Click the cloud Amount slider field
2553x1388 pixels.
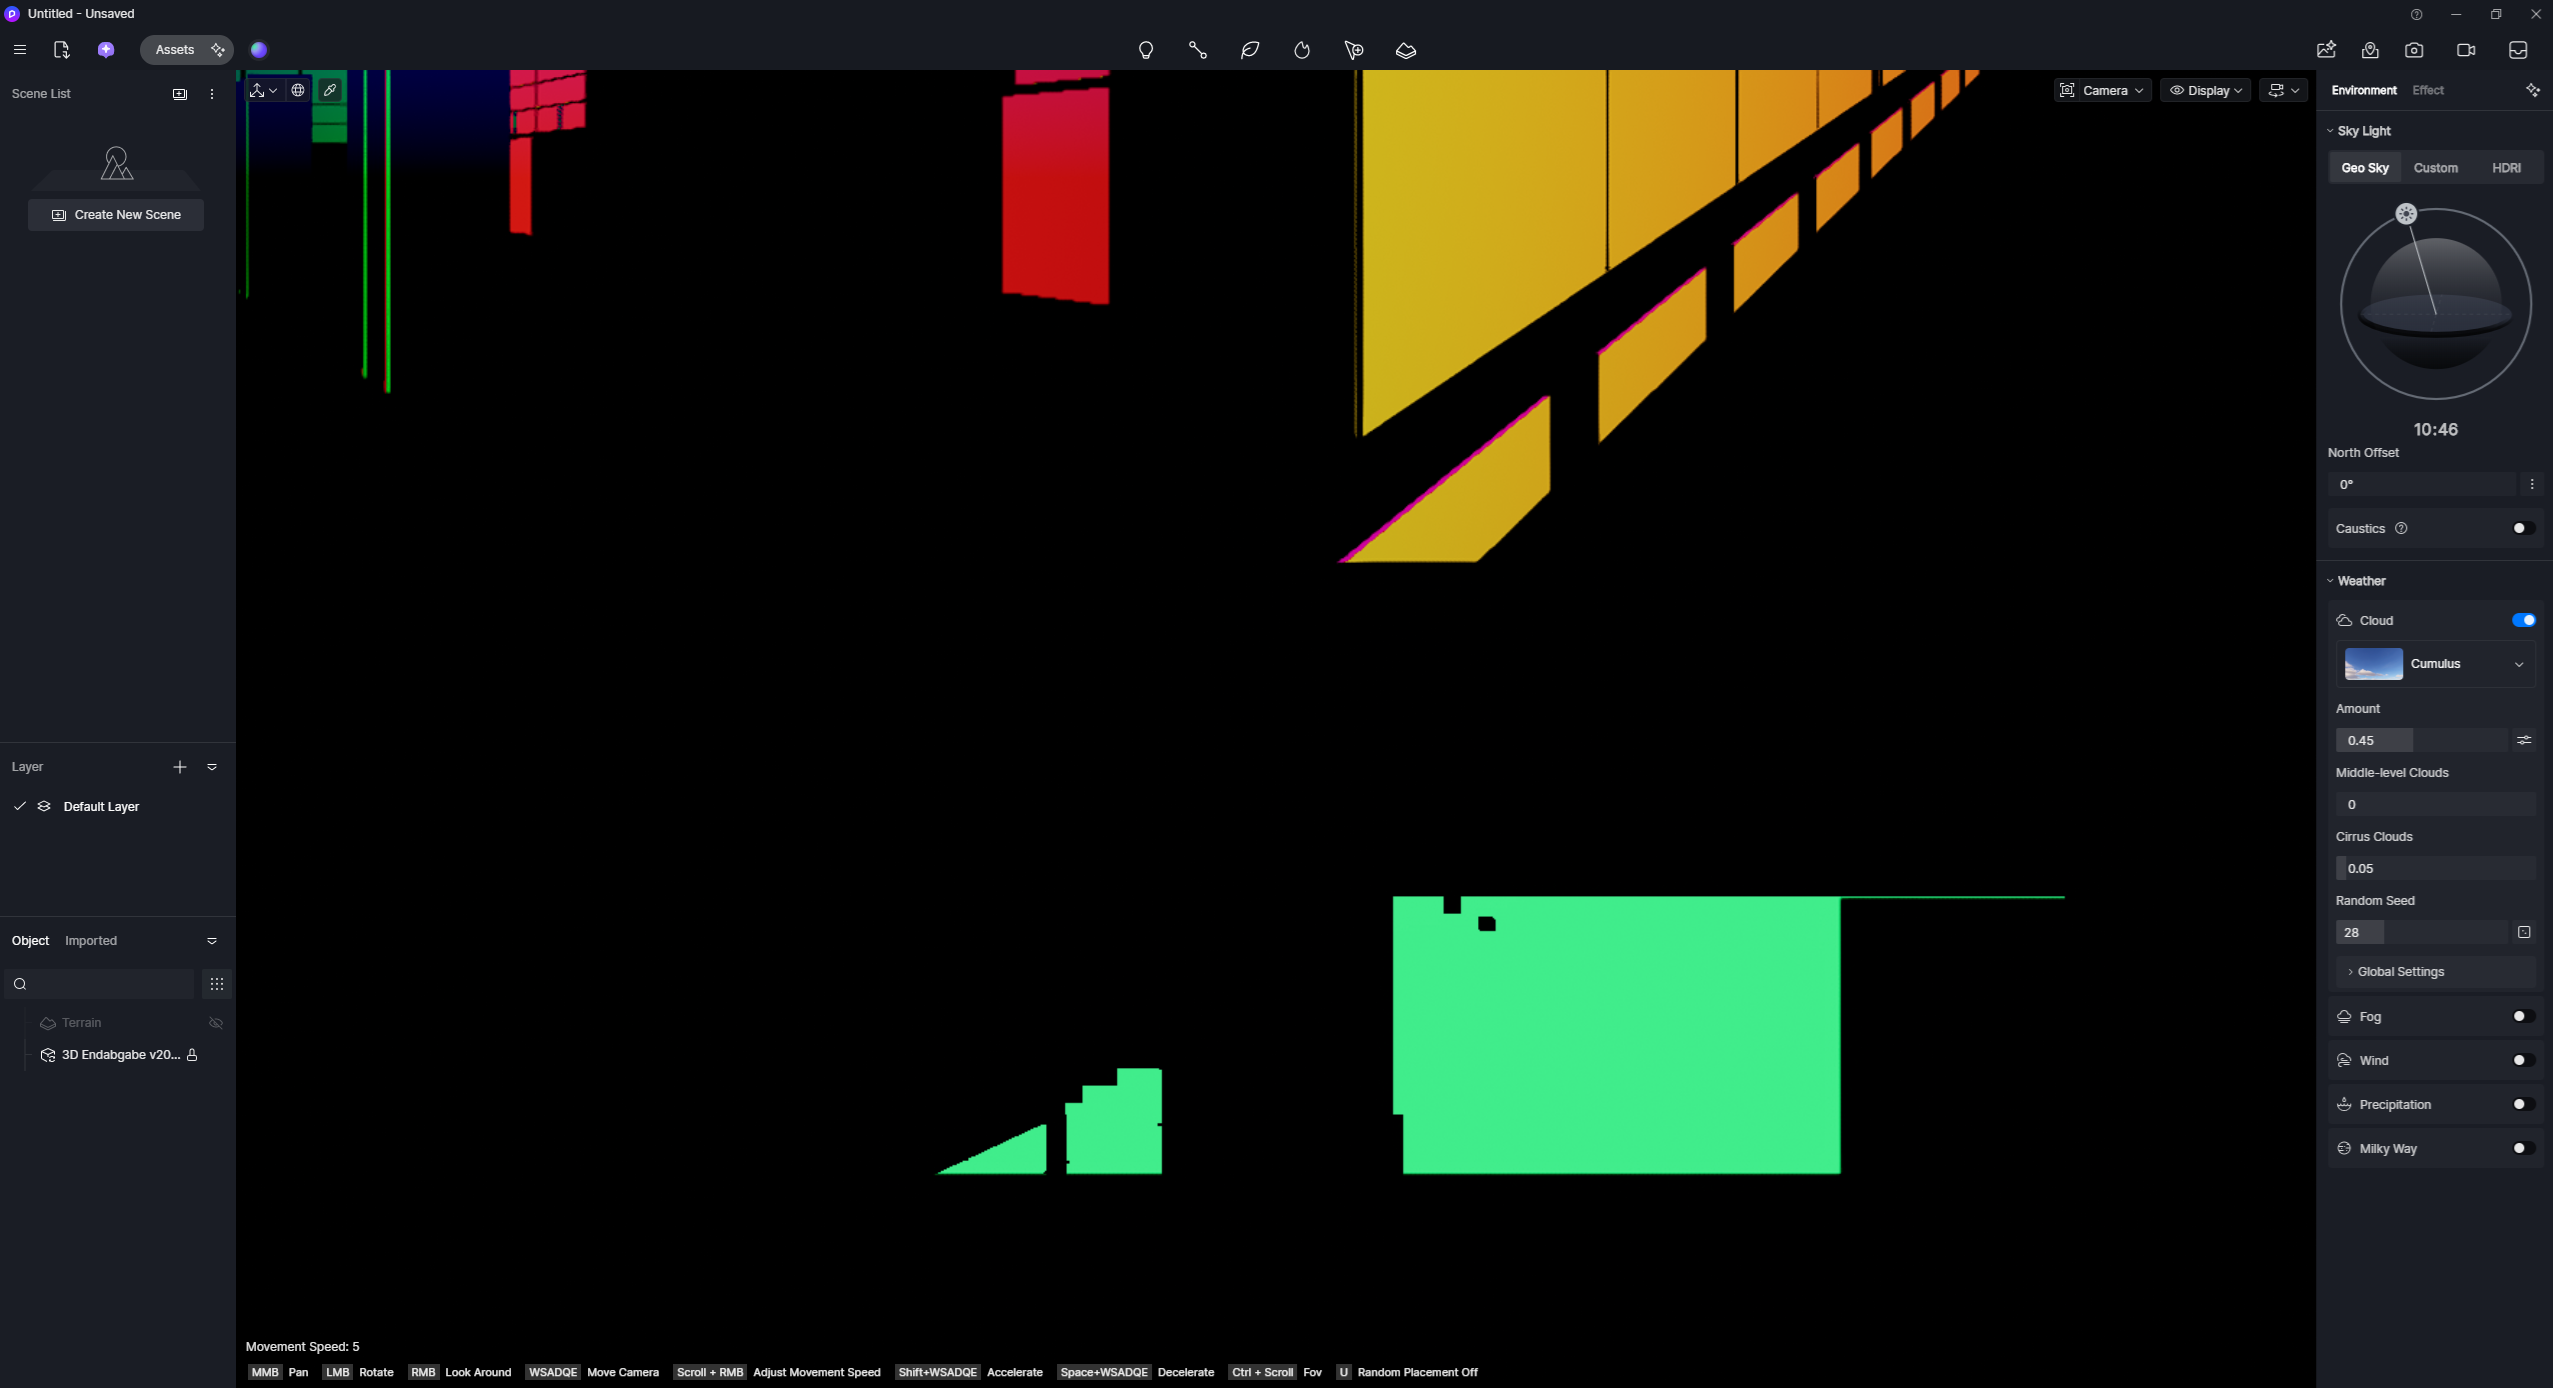(2420, 740)
